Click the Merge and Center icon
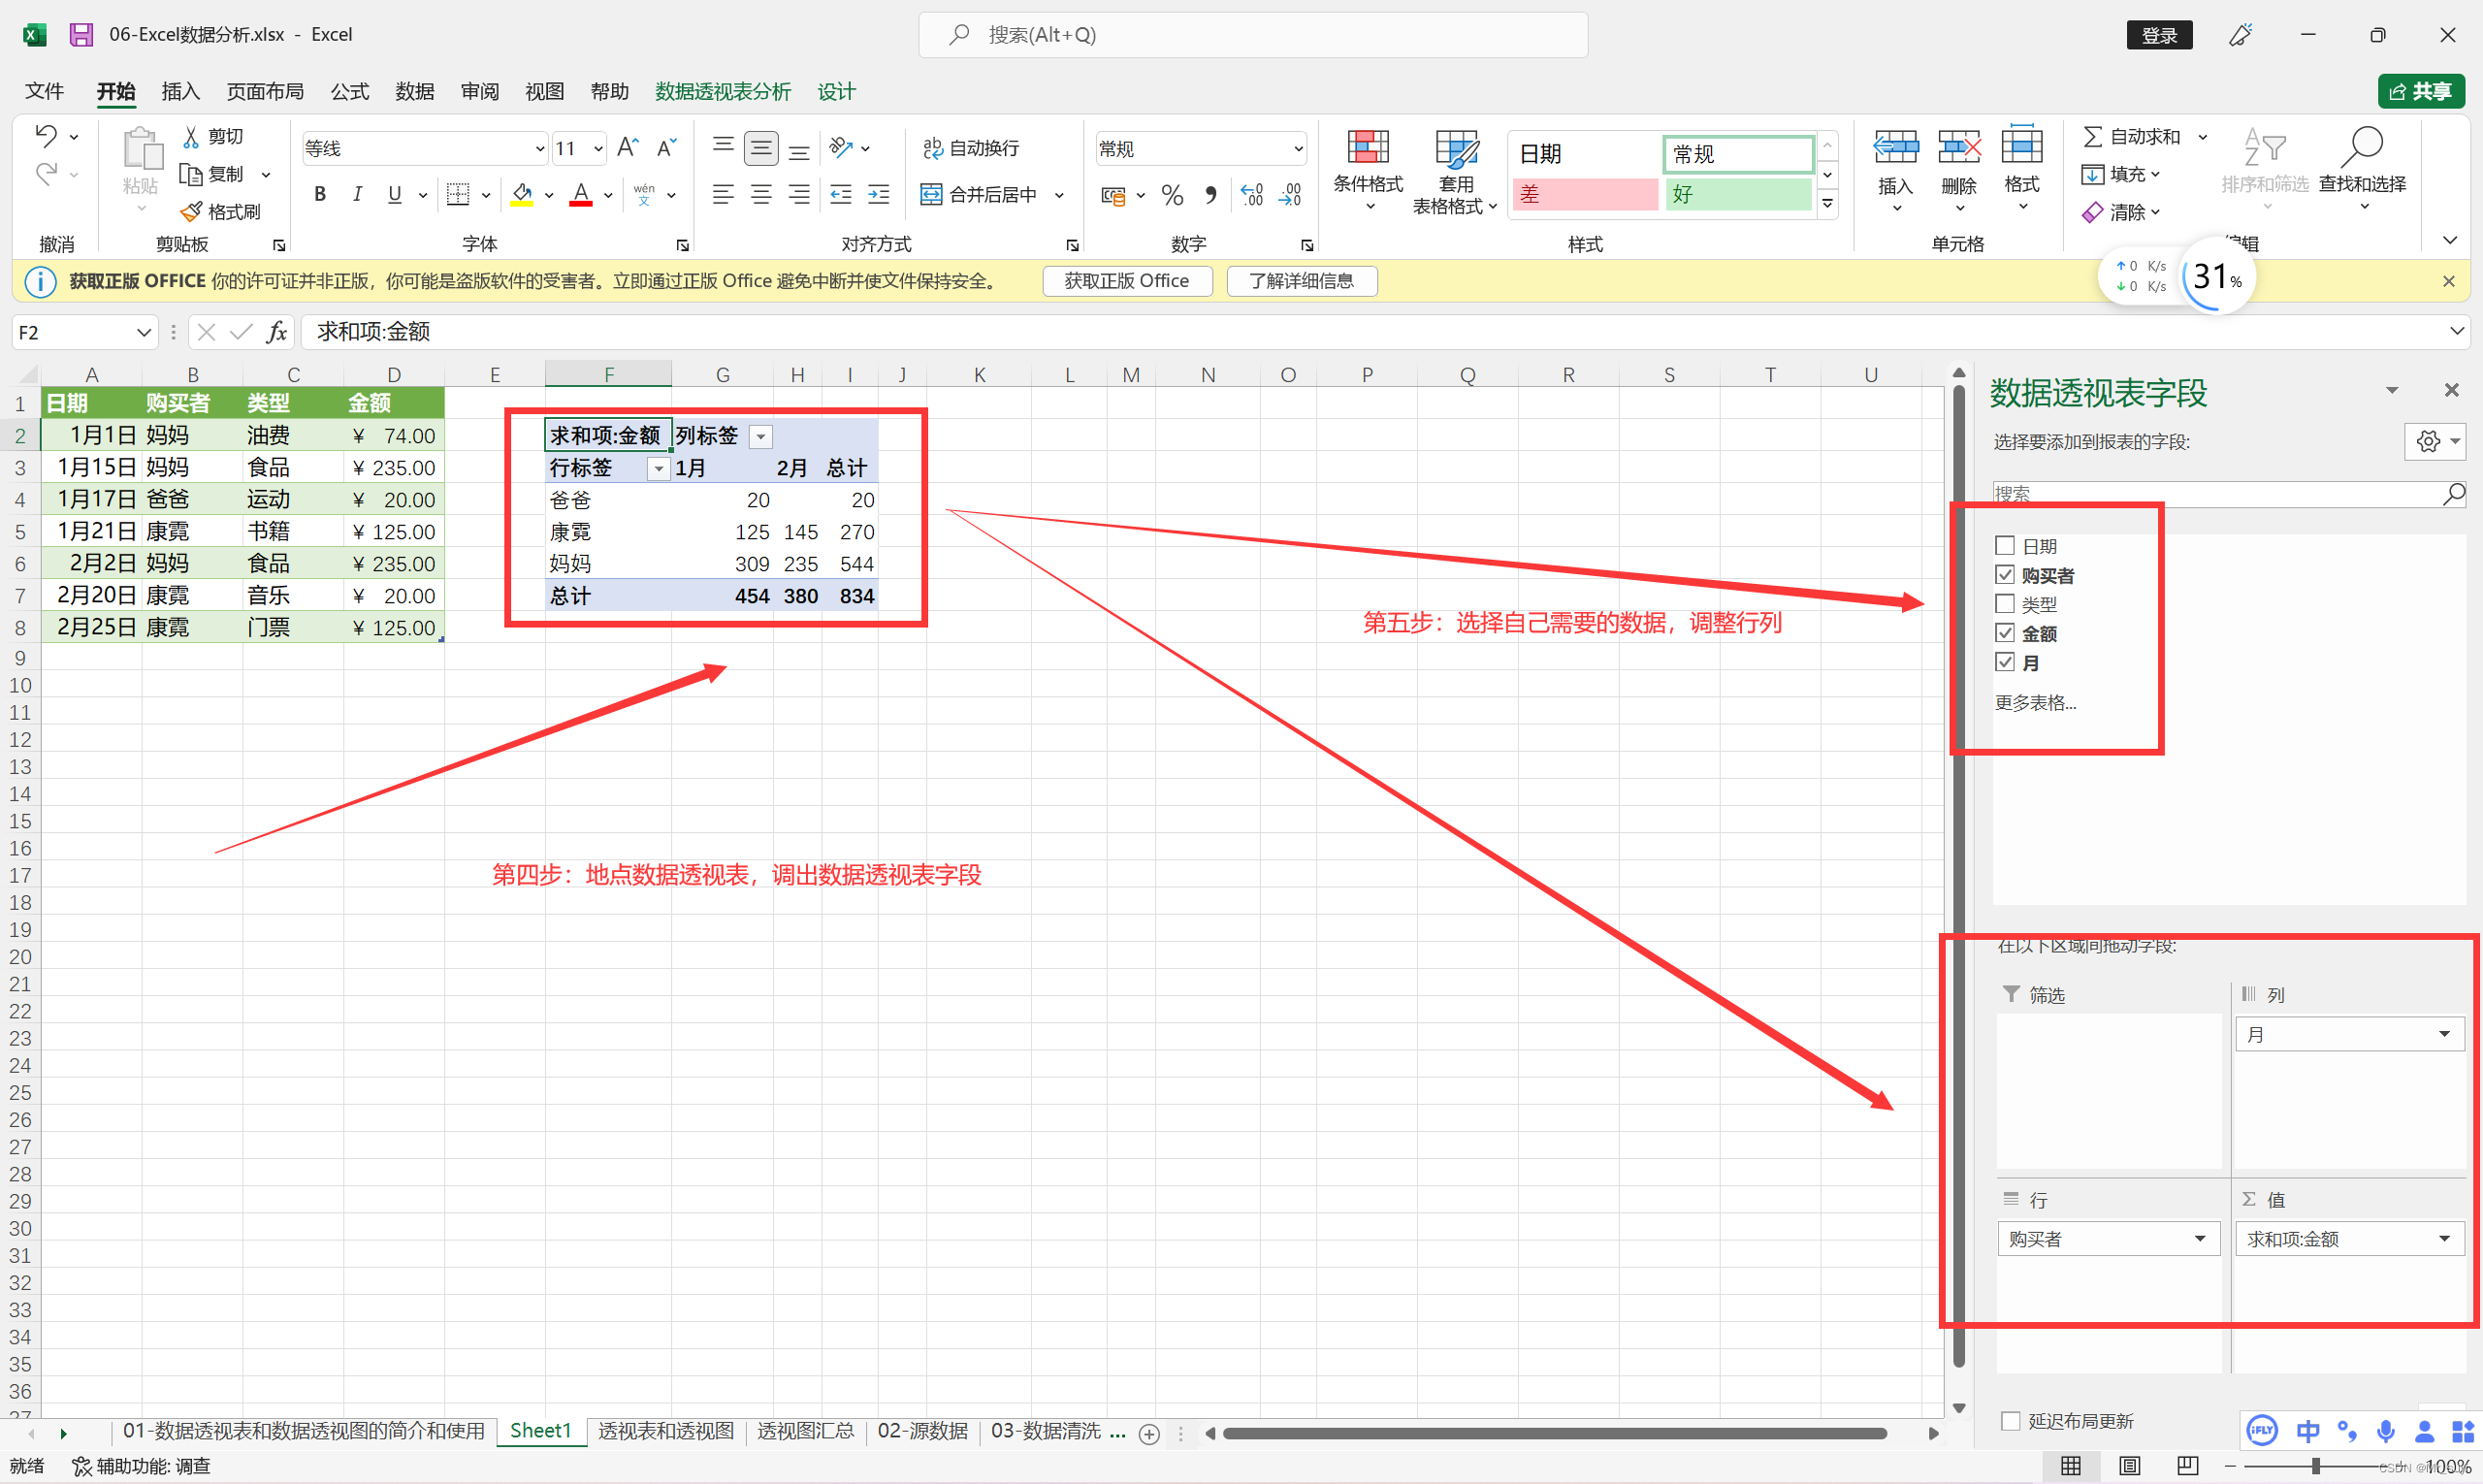Image resolution: width=2483 pixels, height=1484 pixels. [x=931, y=194]
